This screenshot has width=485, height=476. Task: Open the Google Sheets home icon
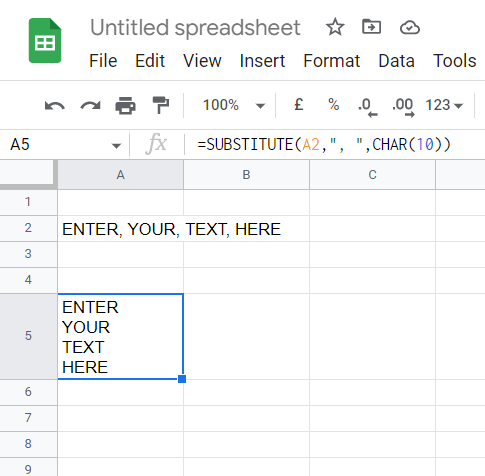[45, 41]
